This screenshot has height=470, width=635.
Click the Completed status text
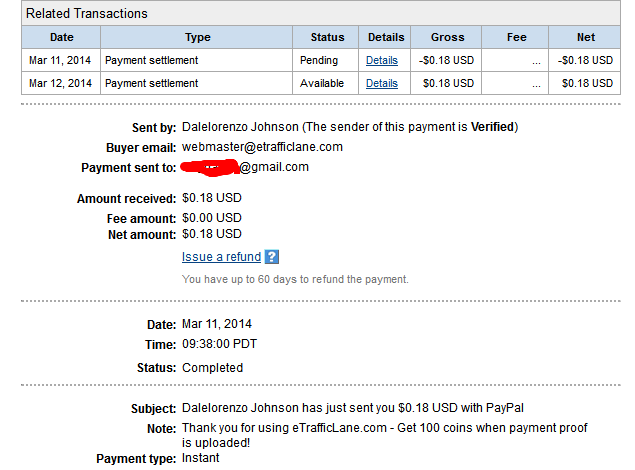213,368
